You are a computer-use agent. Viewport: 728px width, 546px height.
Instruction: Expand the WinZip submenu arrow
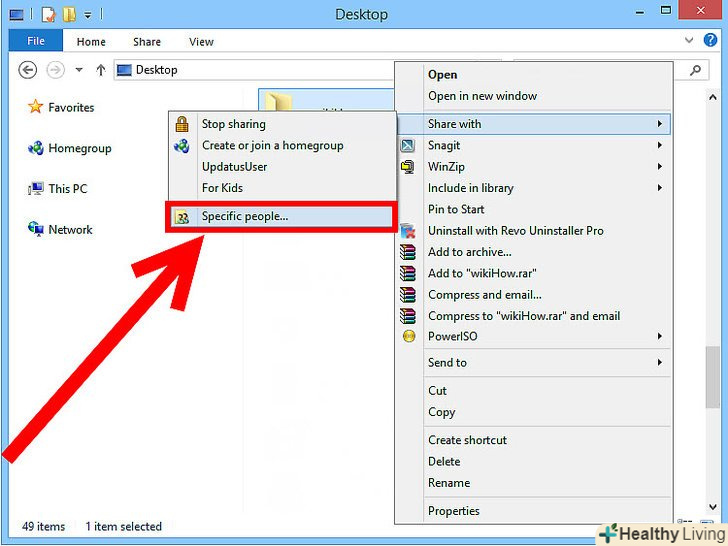pos(659,167)
